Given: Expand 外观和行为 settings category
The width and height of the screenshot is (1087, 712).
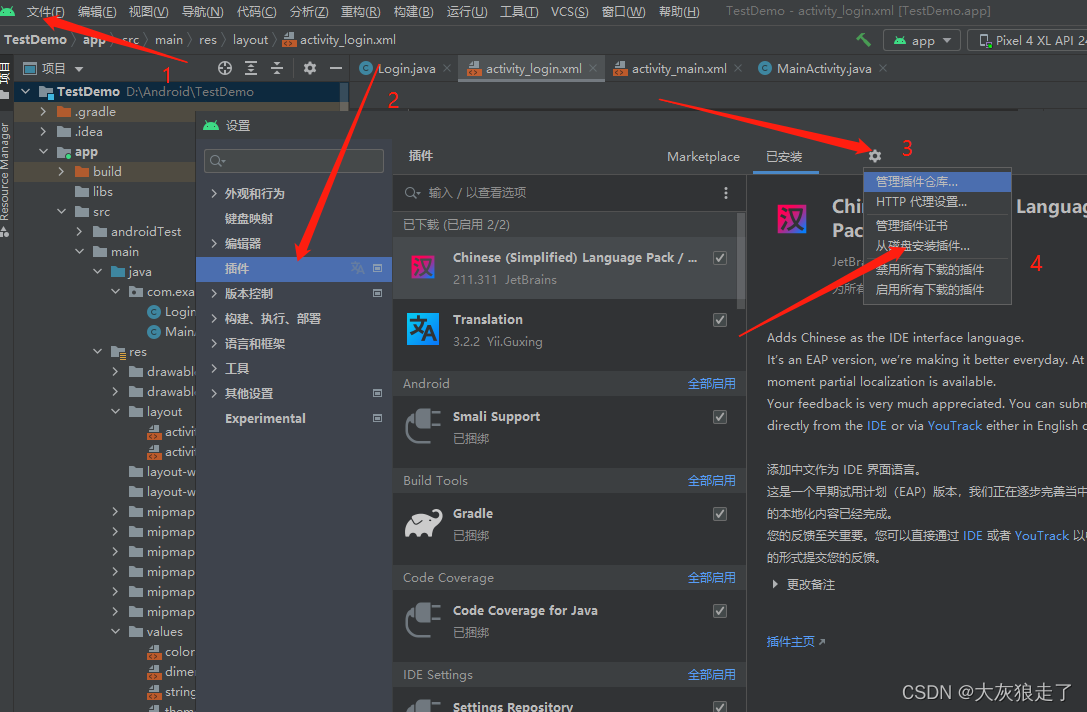Looking at the screenshot, I should coord(214,193).
